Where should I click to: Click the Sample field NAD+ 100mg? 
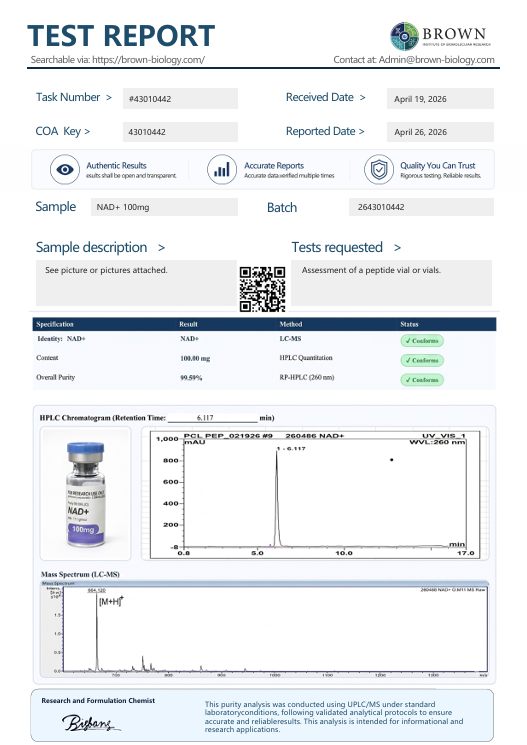[x=164, y=207]
